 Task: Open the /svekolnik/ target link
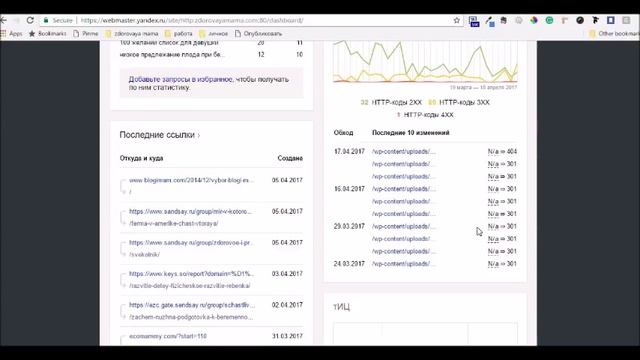[144, 254]
